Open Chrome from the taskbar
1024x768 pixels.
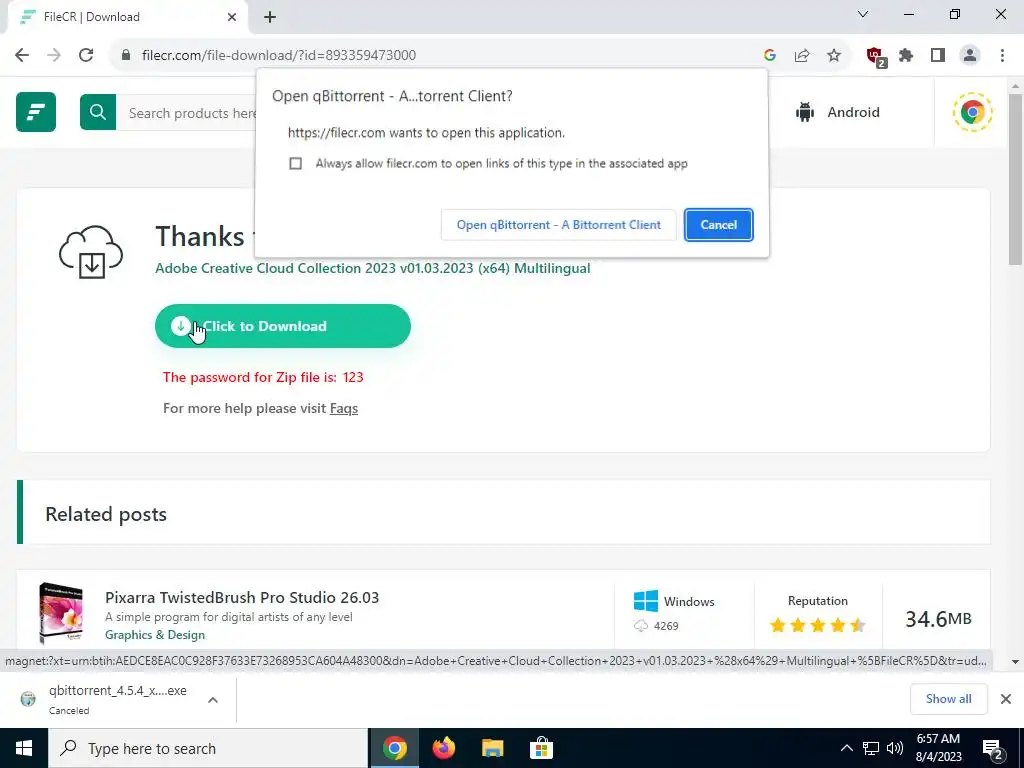[394, 748]
